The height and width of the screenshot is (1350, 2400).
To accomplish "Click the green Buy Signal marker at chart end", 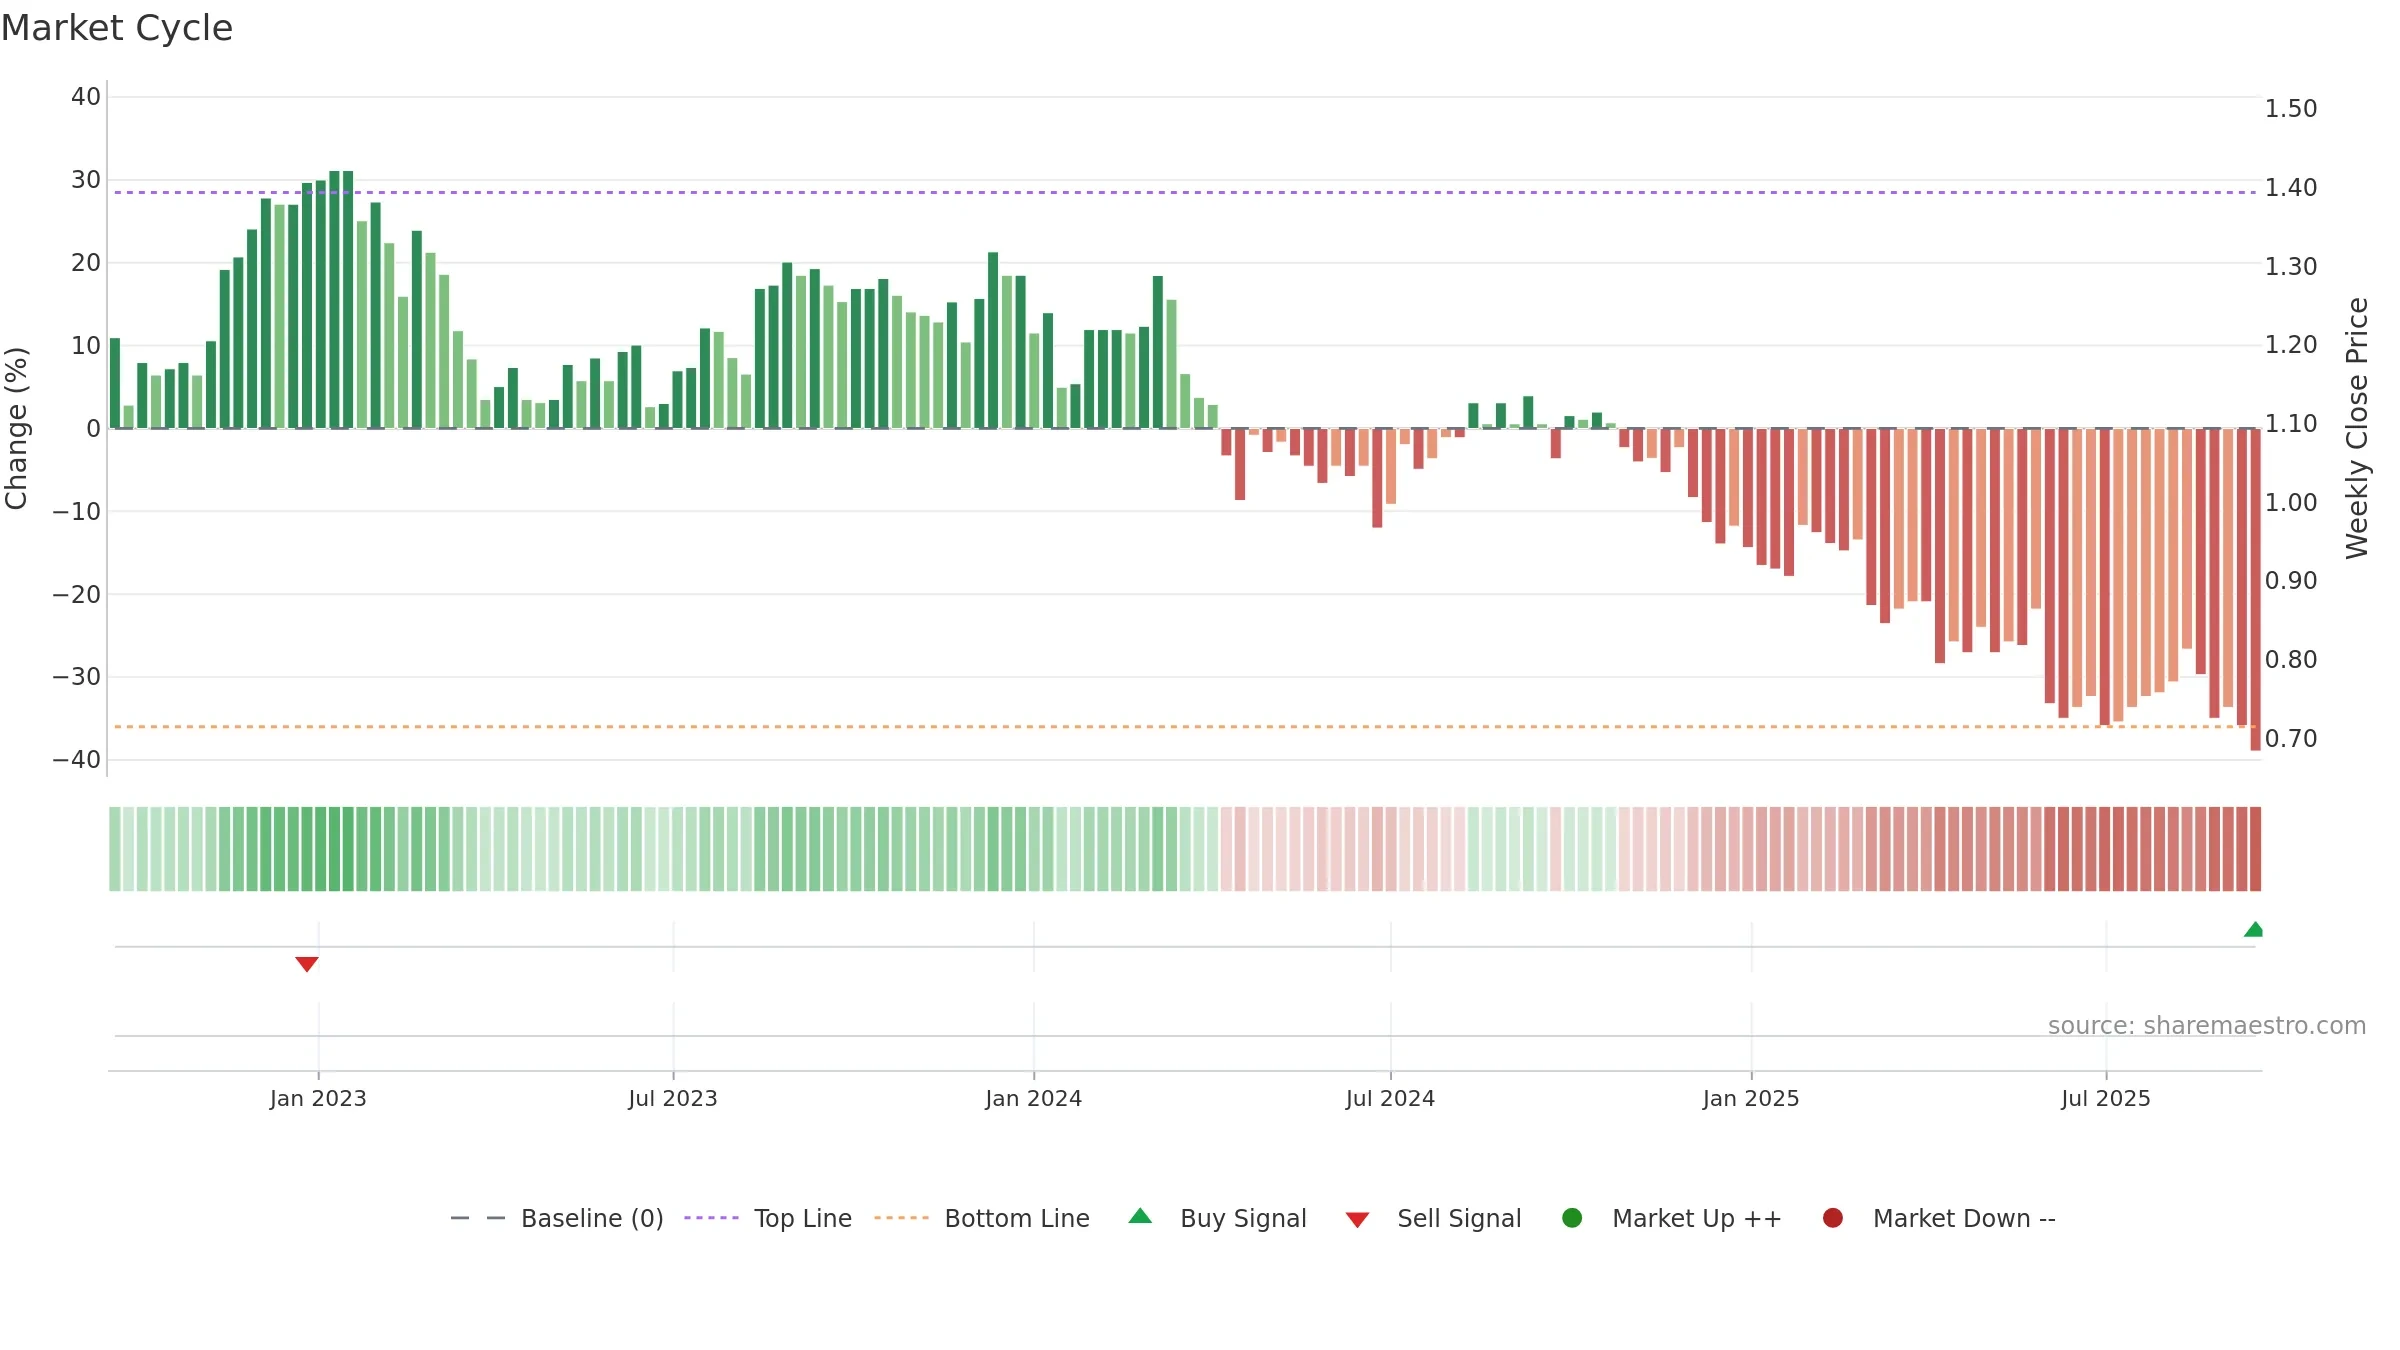I will pos(2253,929).
